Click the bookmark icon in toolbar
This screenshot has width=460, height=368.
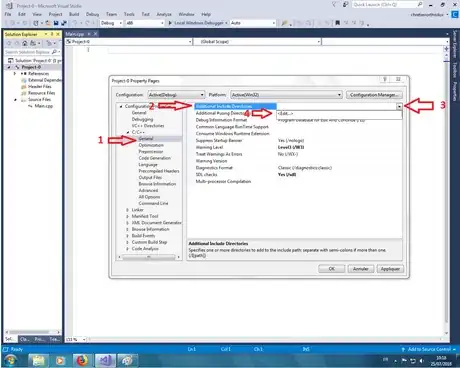coord(337,23)
